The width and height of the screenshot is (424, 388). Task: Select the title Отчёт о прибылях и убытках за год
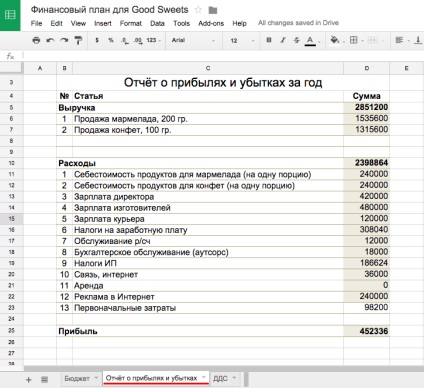pyautogui.click(x=223, y=82)
